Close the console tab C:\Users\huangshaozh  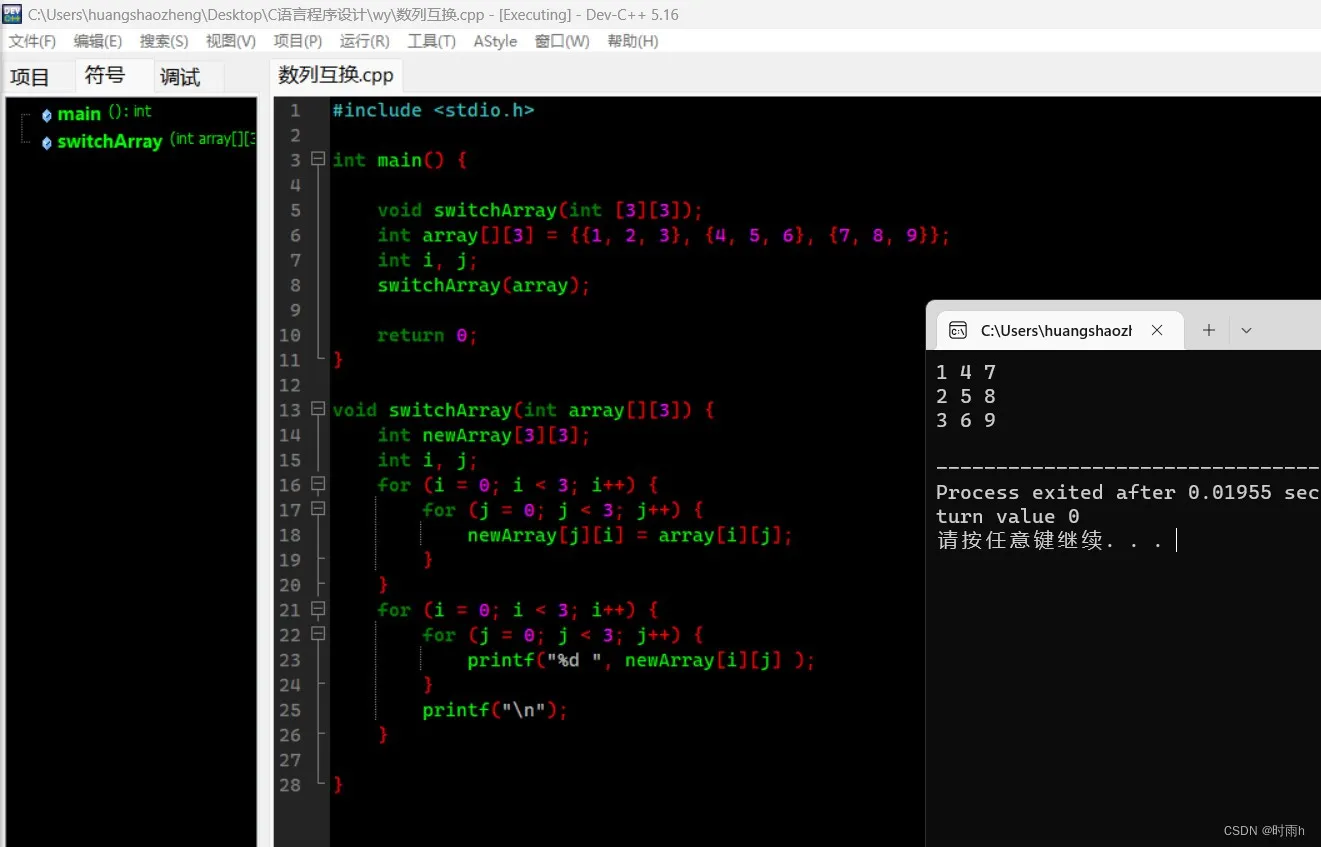[1157, 330]
